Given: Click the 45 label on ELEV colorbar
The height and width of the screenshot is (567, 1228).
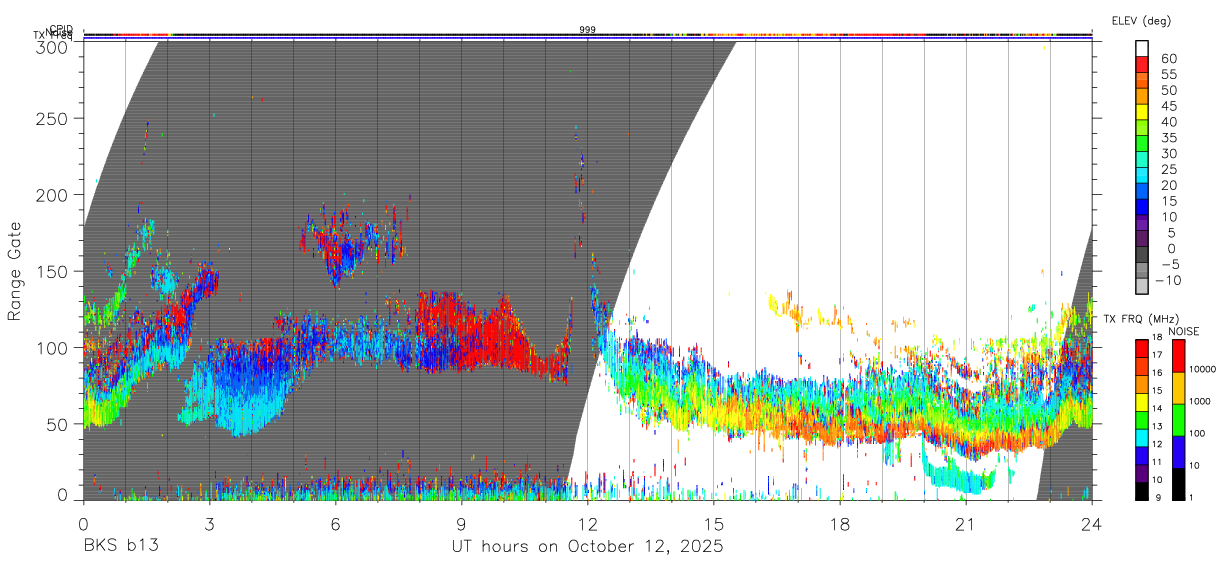Looking at the screenshot, I should 1168,106.
